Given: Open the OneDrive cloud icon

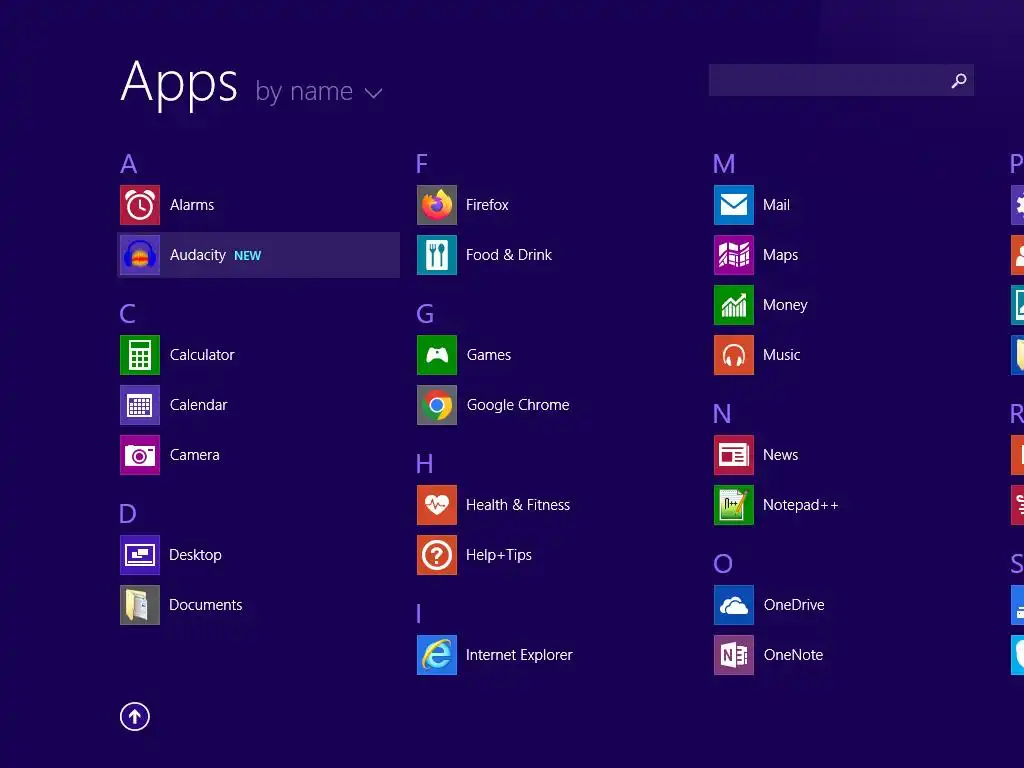Looking at the screenshot, I should (734, 605).
